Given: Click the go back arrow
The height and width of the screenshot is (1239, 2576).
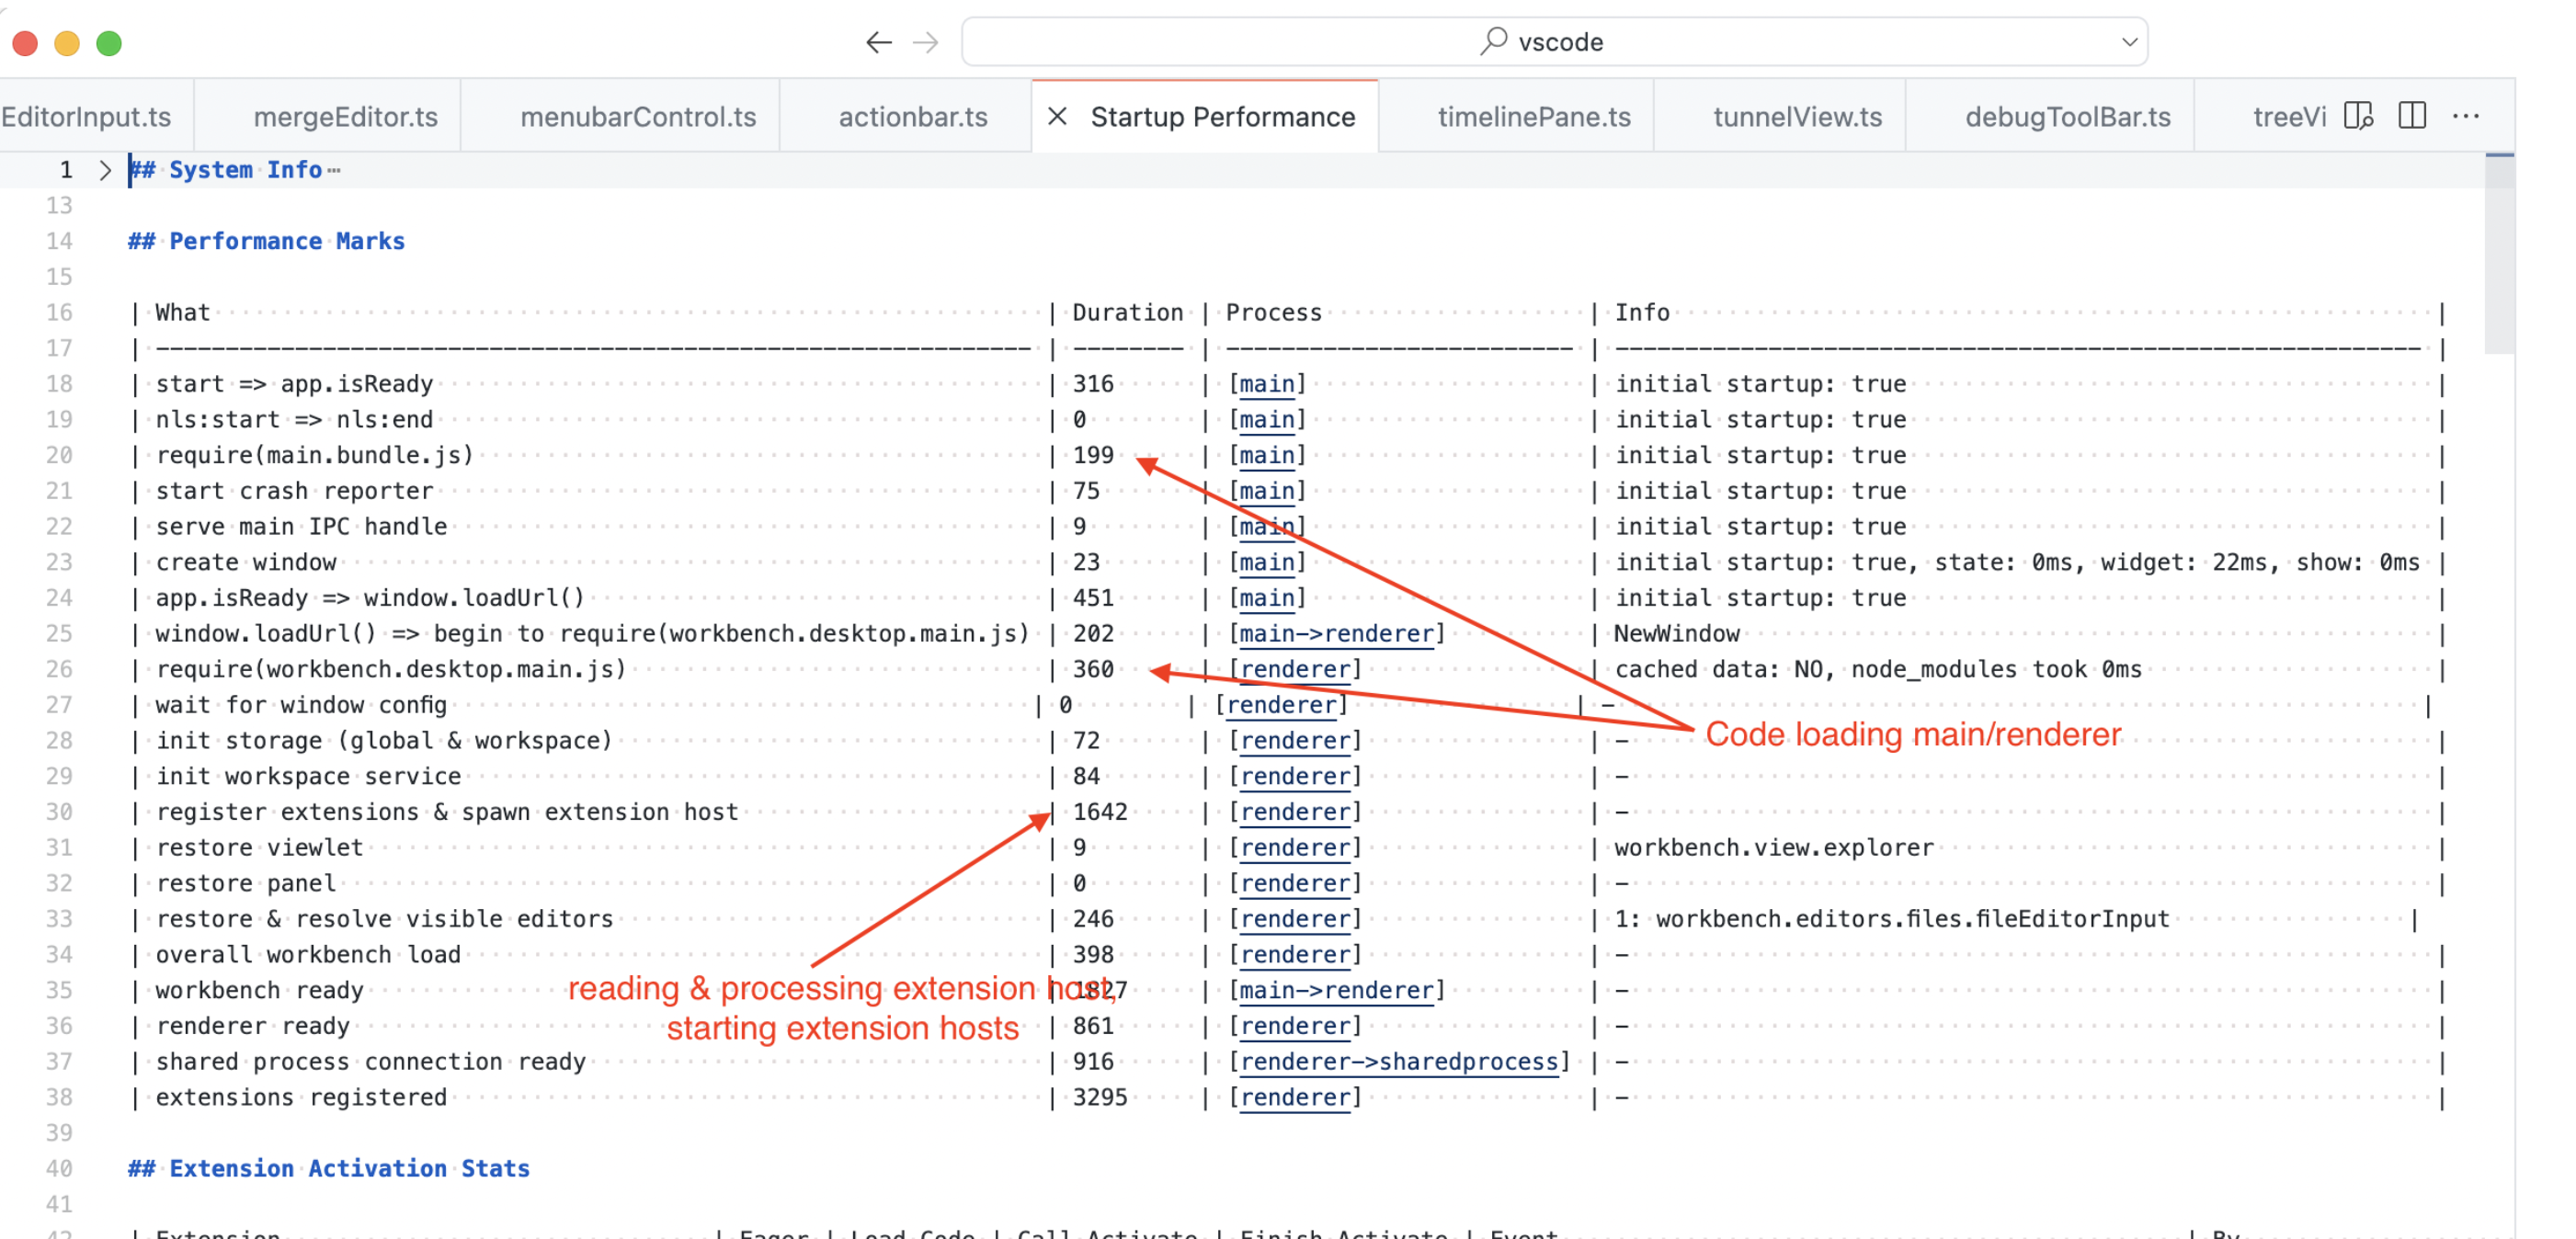Looking at the screenshot, I should [878, 42].
